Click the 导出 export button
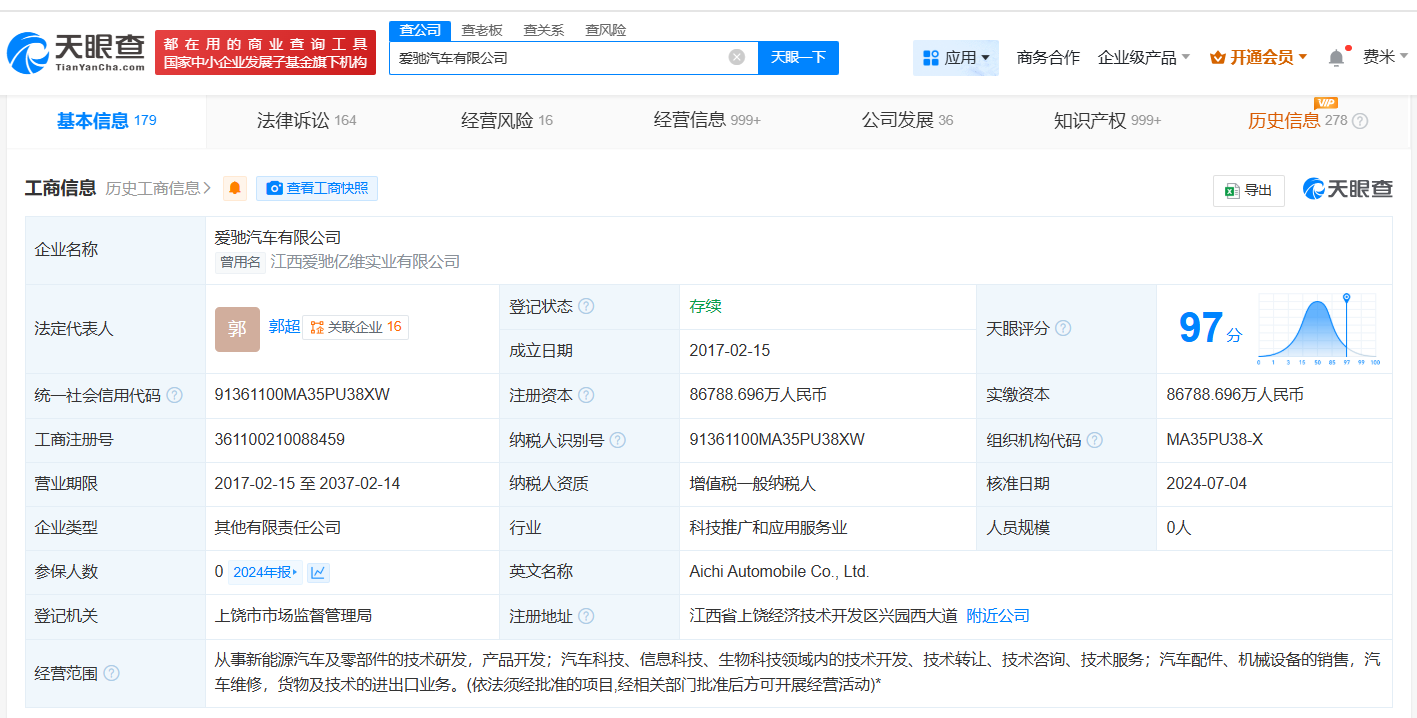The height and width of the screenshot is (718, 1417). pyautogui.click(x=1249, y=190)
